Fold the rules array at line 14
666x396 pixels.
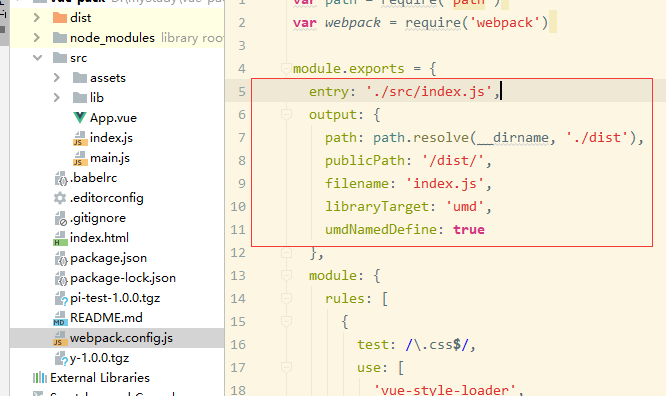pyautogui.click(x=286, y=298)
